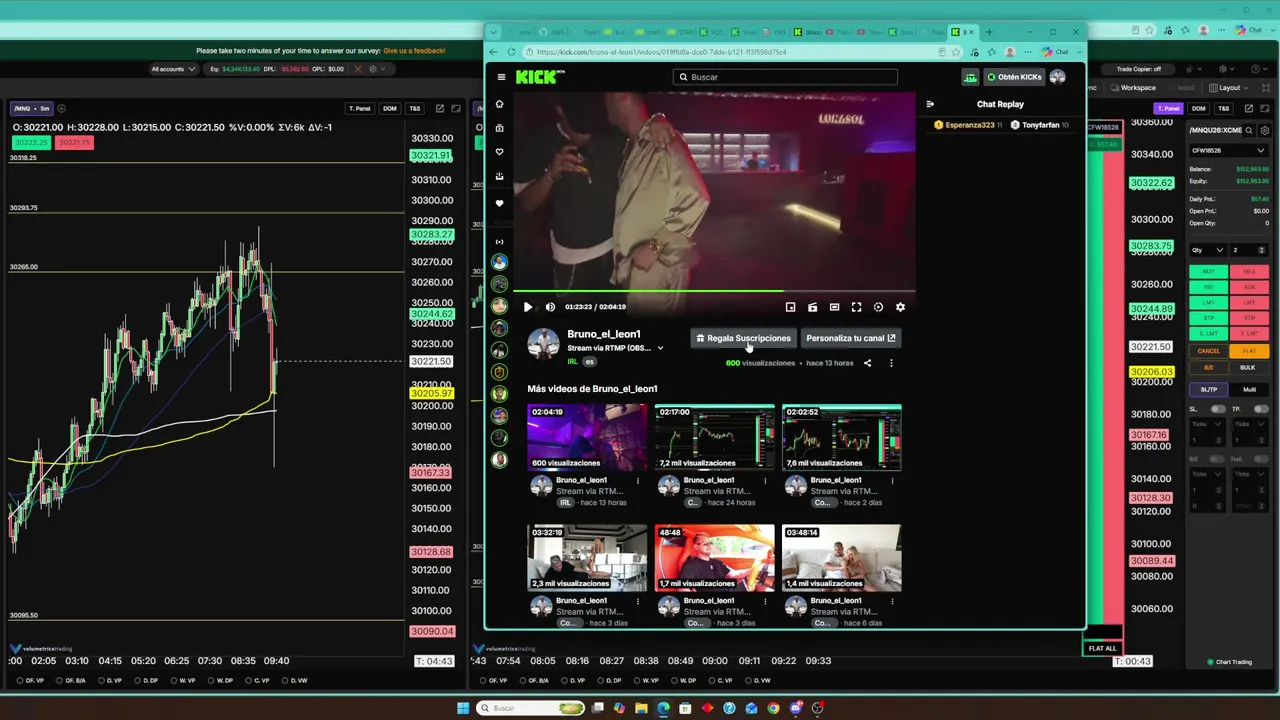The height and width of the screenshot is (720, 1280).
Task: Click inside the Windows taskbar search box
Action: [x=530, y=708]
